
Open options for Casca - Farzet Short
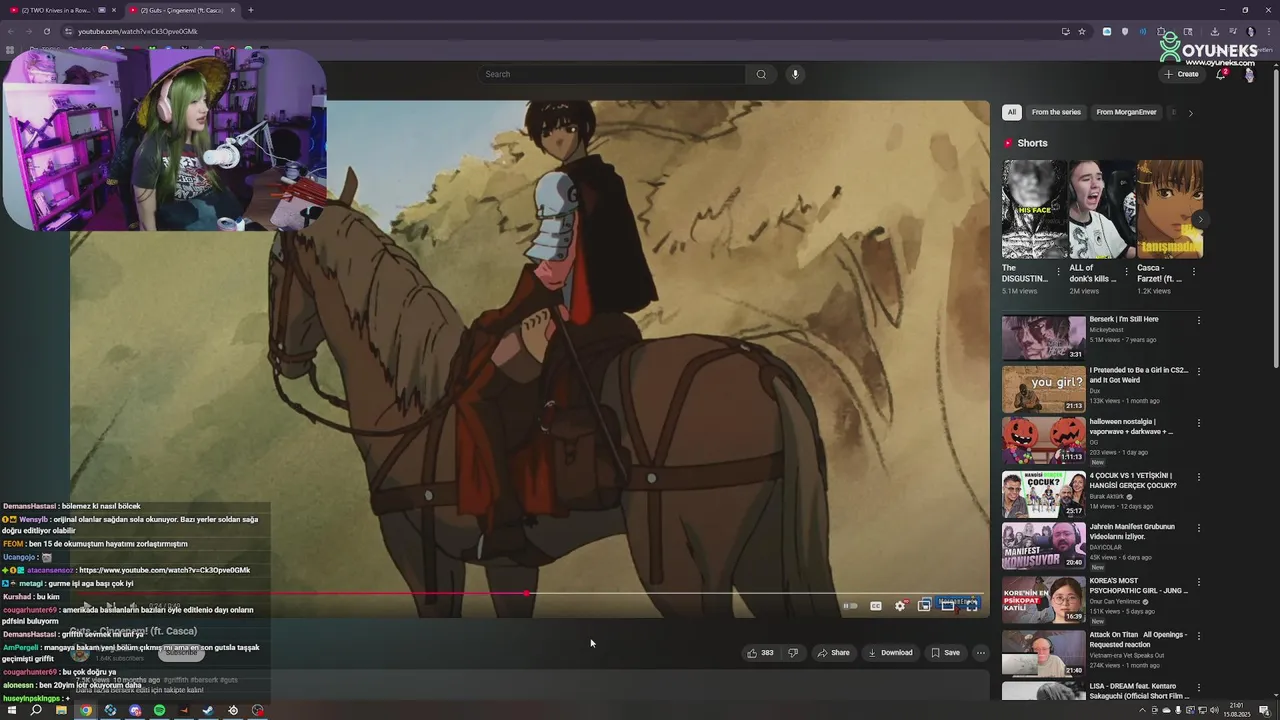click(1193, 271)
